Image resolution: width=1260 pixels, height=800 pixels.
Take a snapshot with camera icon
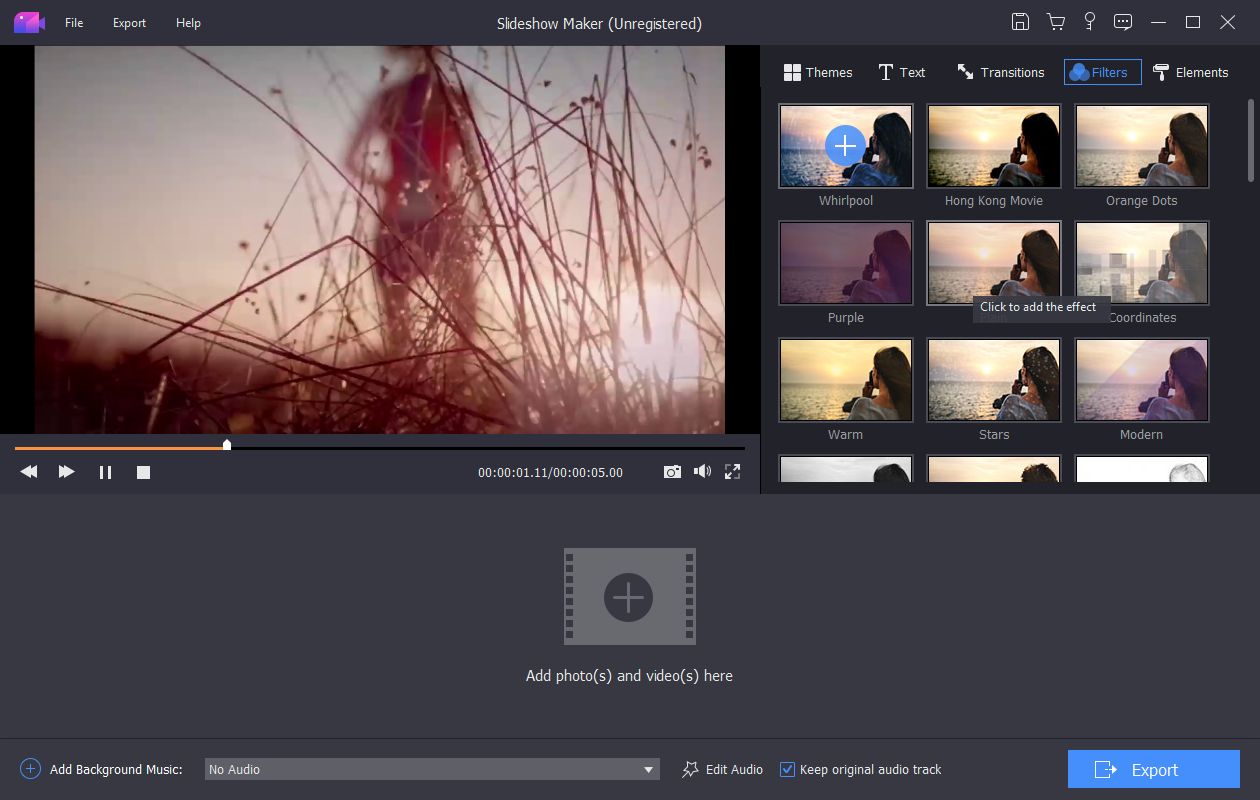(x=672, y=471)
